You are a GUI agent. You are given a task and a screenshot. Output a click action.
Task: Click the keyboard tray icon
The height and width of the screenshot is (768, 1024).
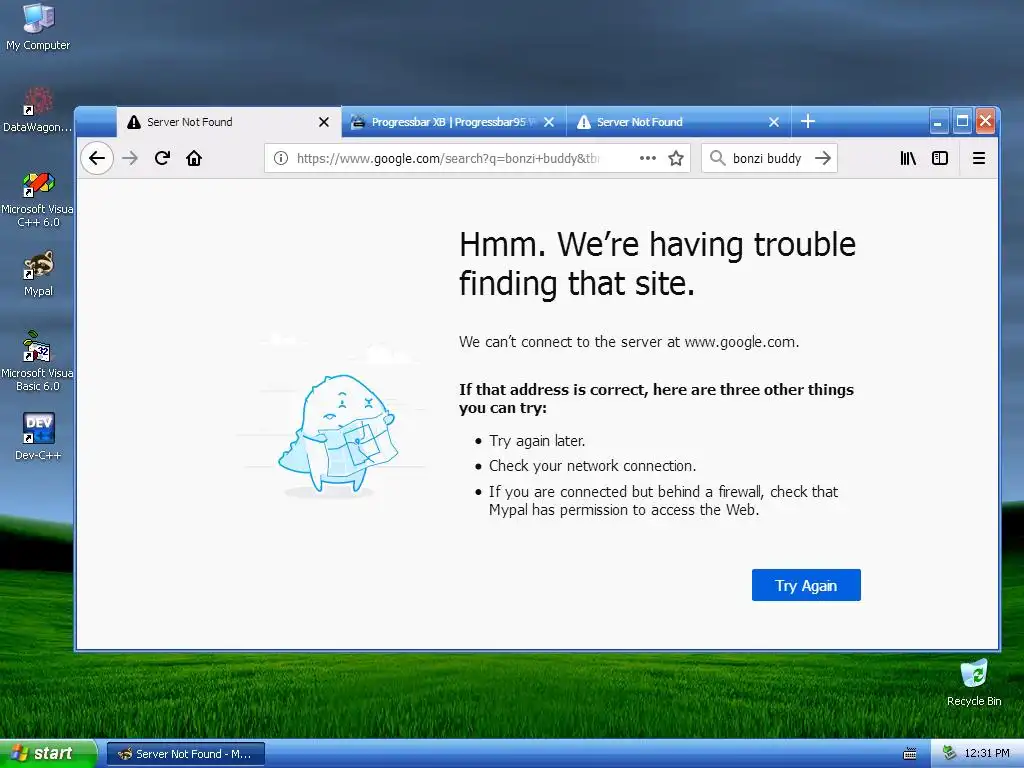pyautogui.click(x=910, y=754)
